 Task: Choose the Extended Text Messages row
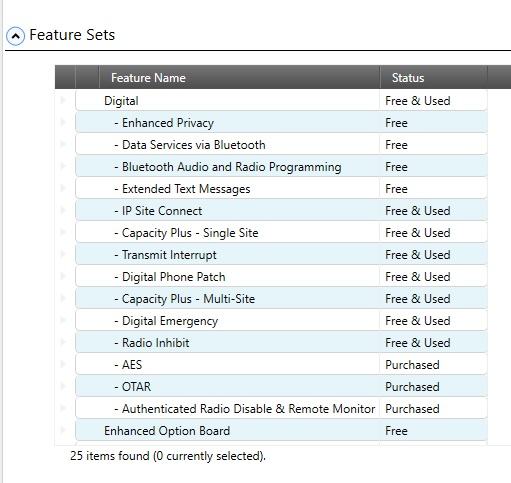click(282, 188)
